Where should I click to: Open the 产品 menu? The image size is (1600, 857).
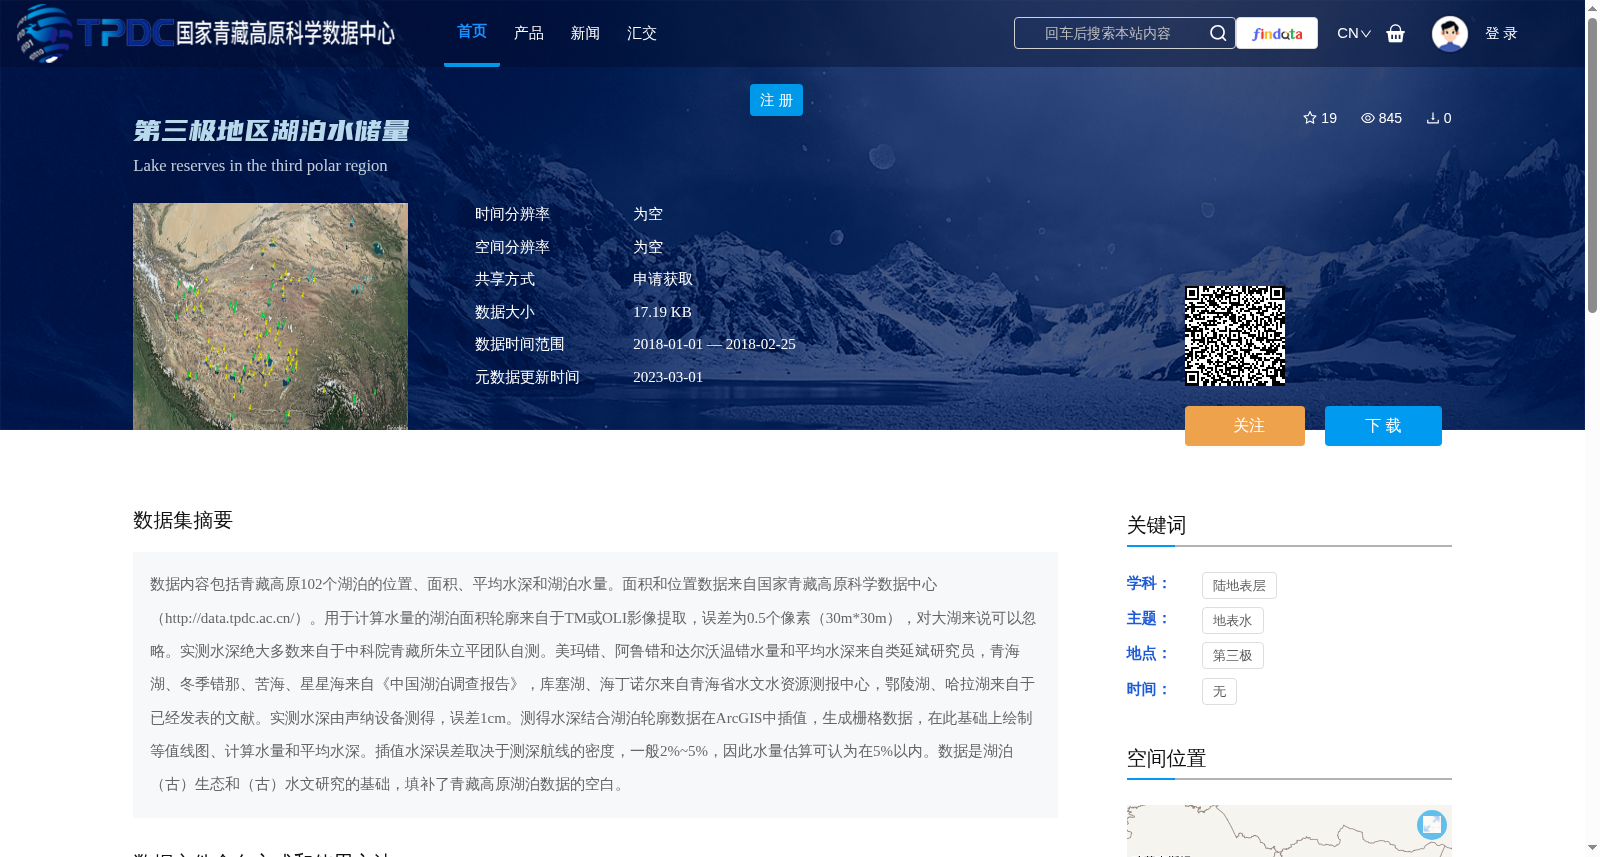pos(529,33)
